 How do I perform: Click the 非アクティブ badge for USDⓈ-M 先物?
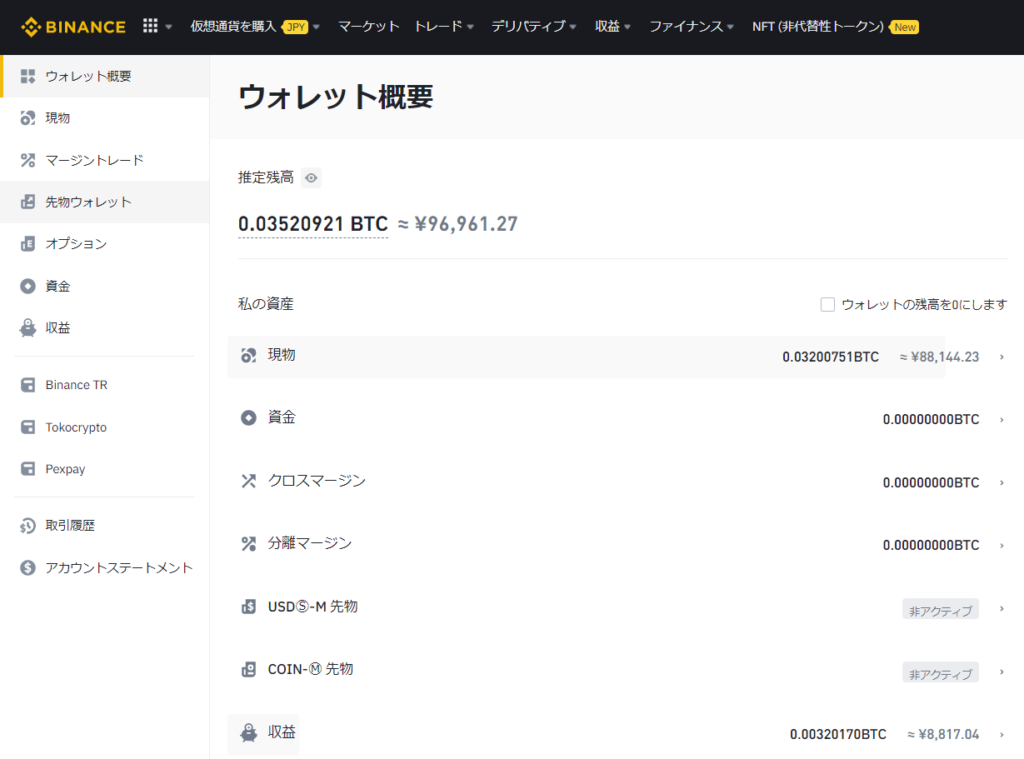click(940, 610)
